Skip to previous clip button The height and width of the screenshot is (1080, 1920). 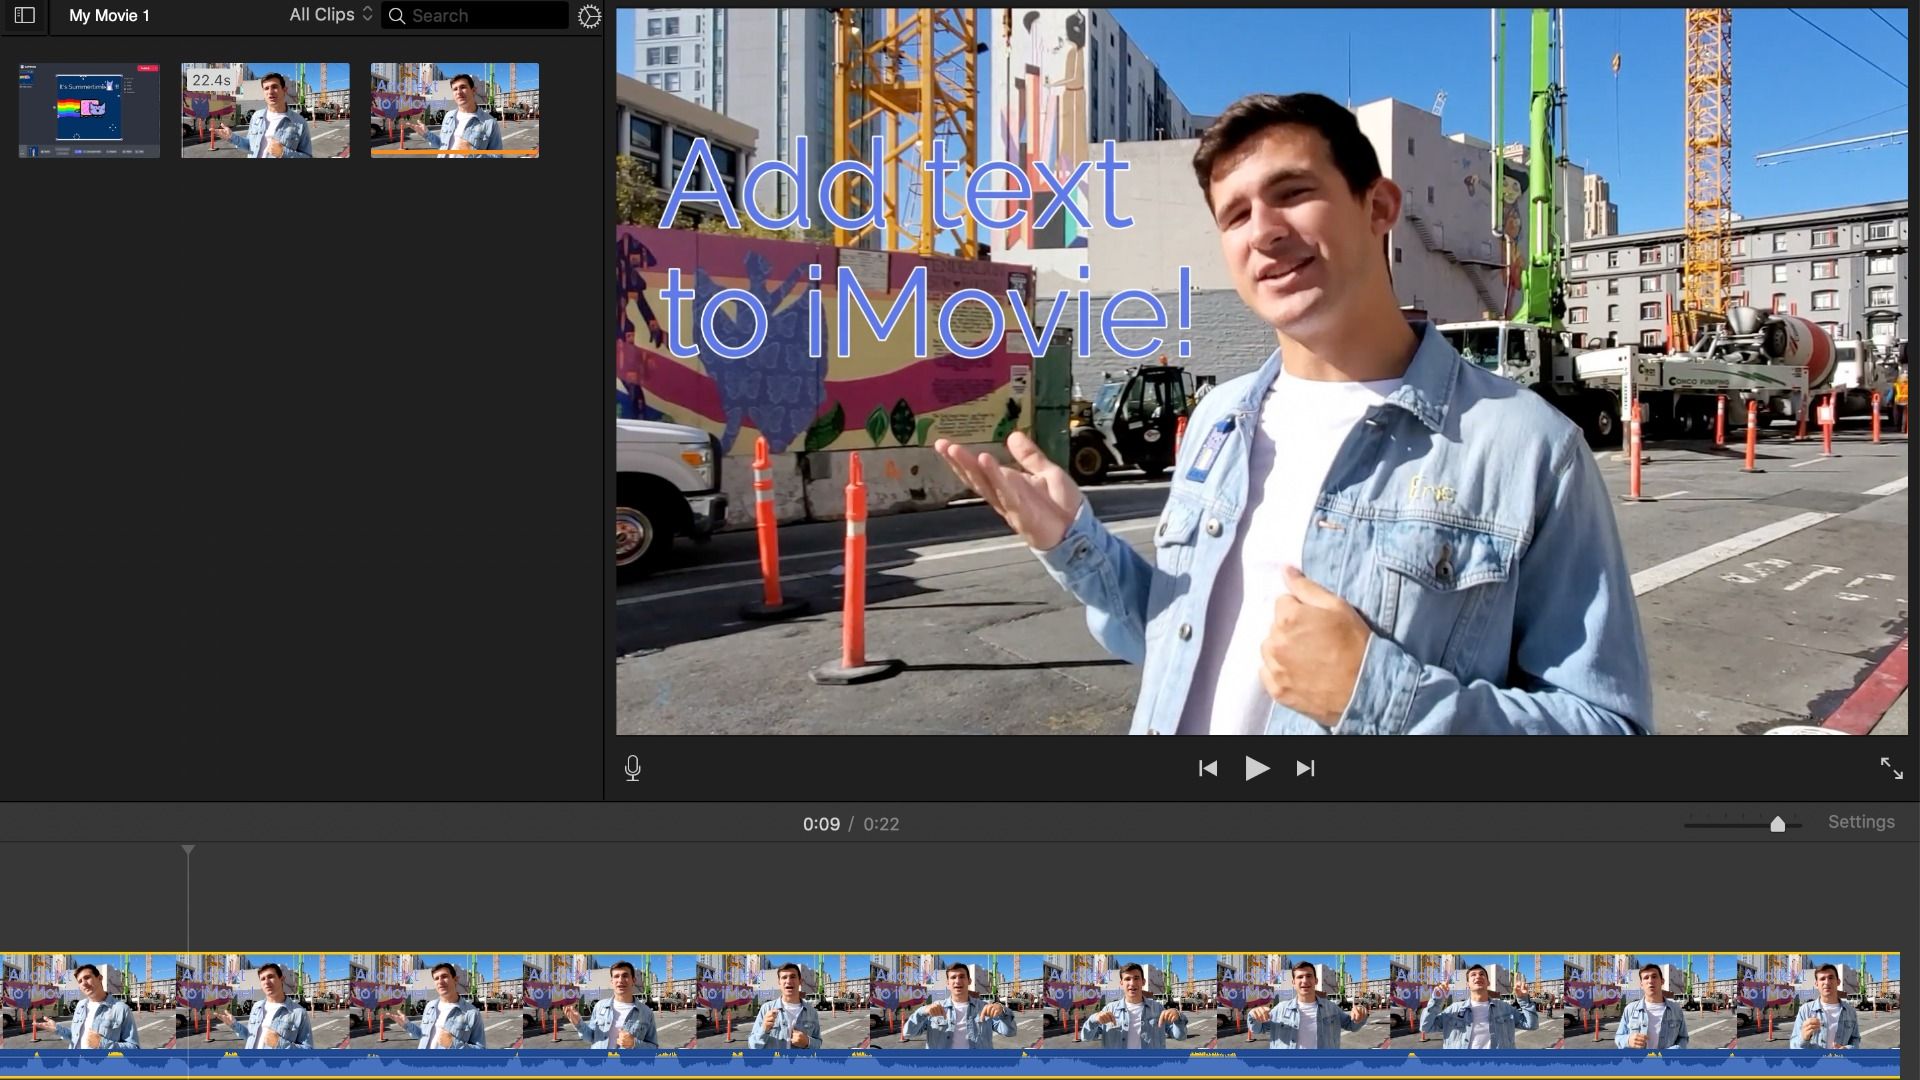pos(1207,768)
